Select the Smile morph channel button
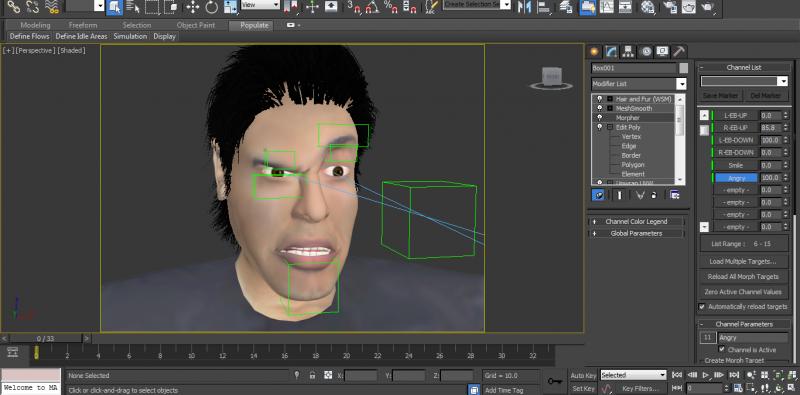The image size is (800, 395). (x=736, y=165)
